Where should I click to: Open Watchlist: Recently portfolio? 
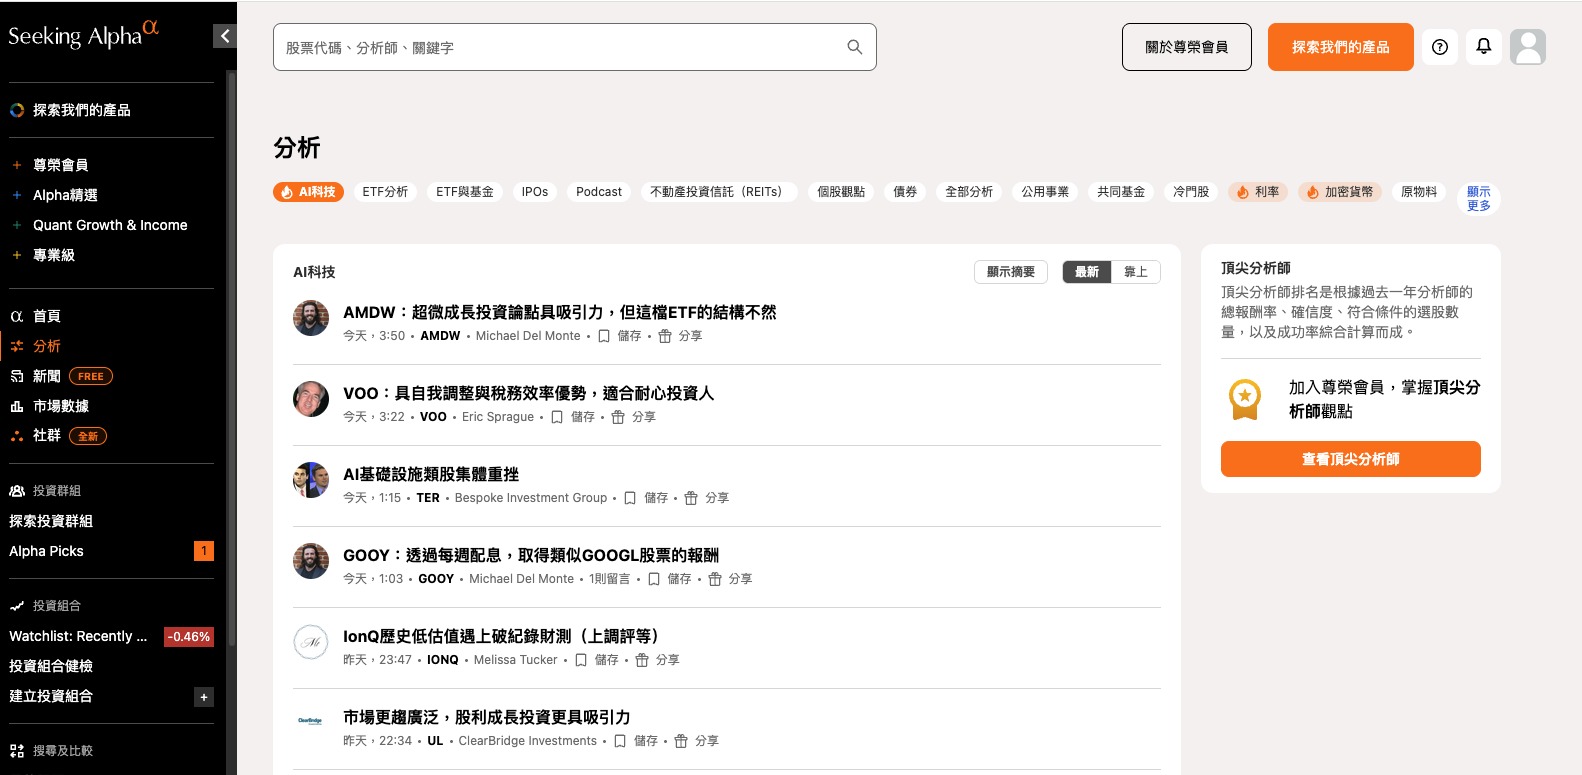pos(78,636)
